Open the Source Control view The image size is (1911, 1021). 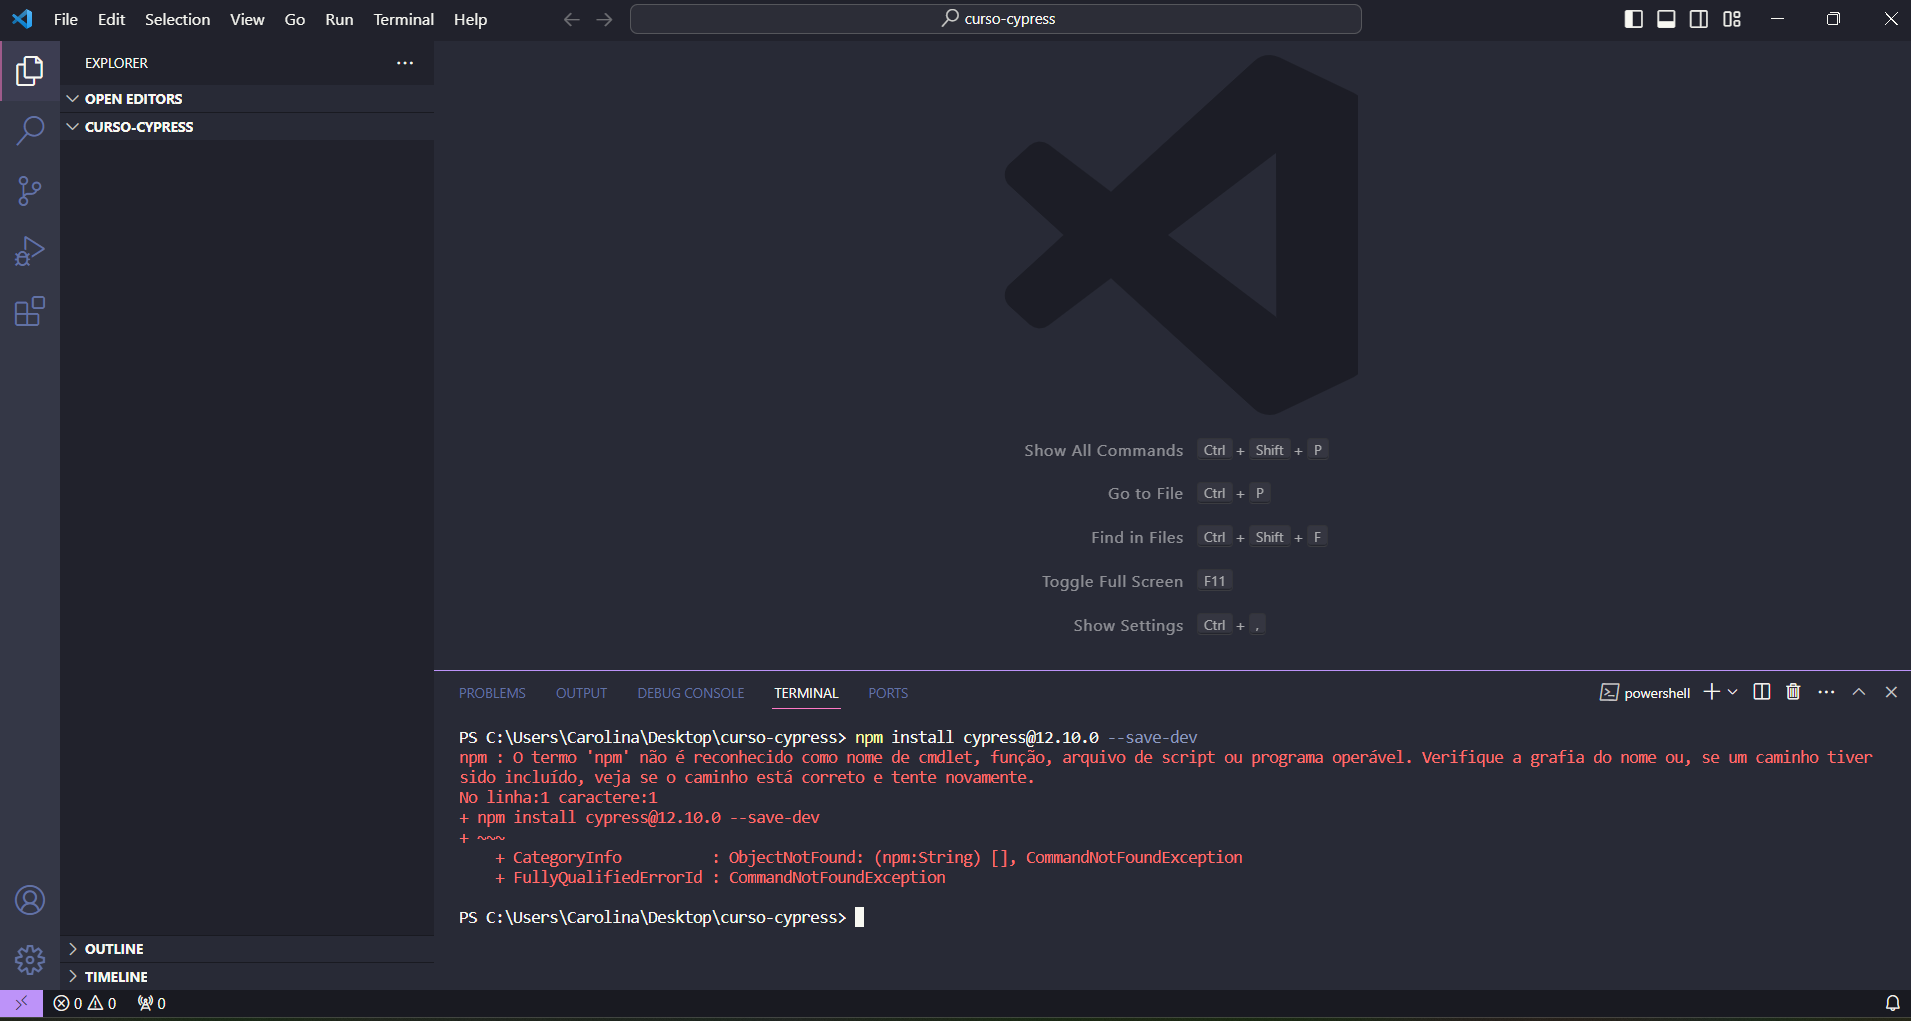pos(30,191)
